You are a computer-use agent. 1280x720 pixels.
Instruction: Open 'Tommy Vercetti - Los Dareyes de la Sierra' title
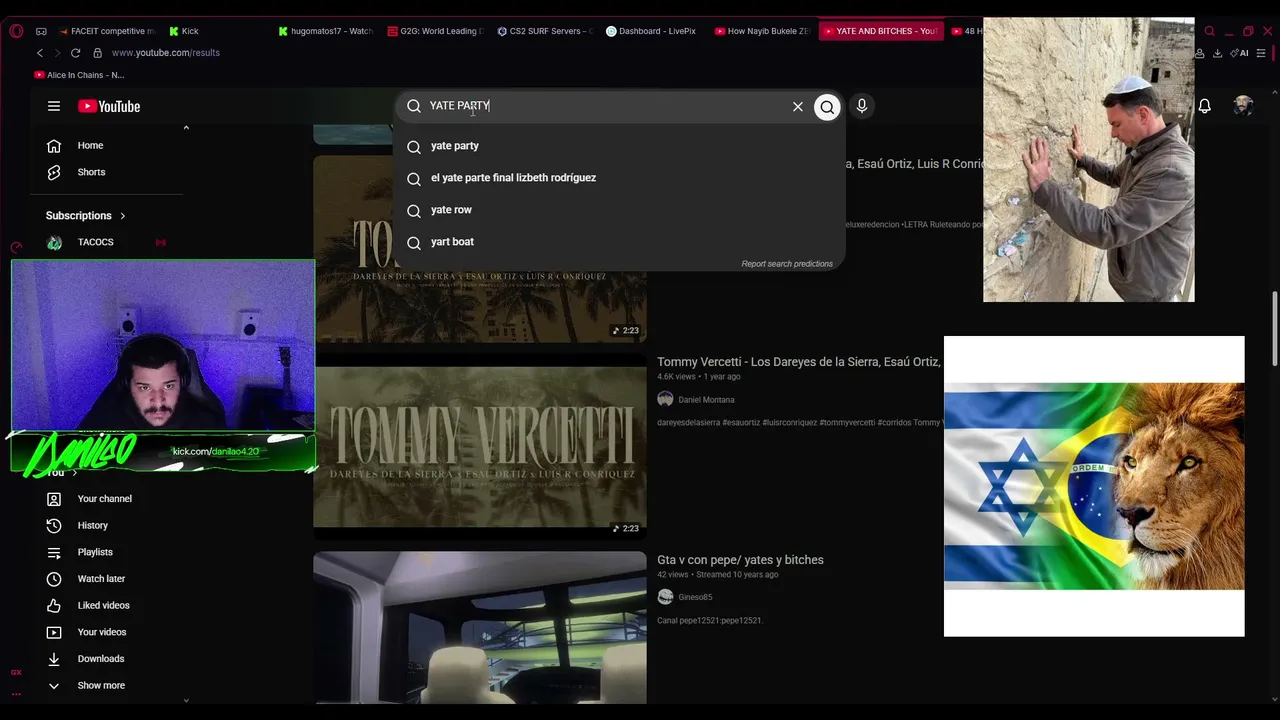[x=798, y=362]
